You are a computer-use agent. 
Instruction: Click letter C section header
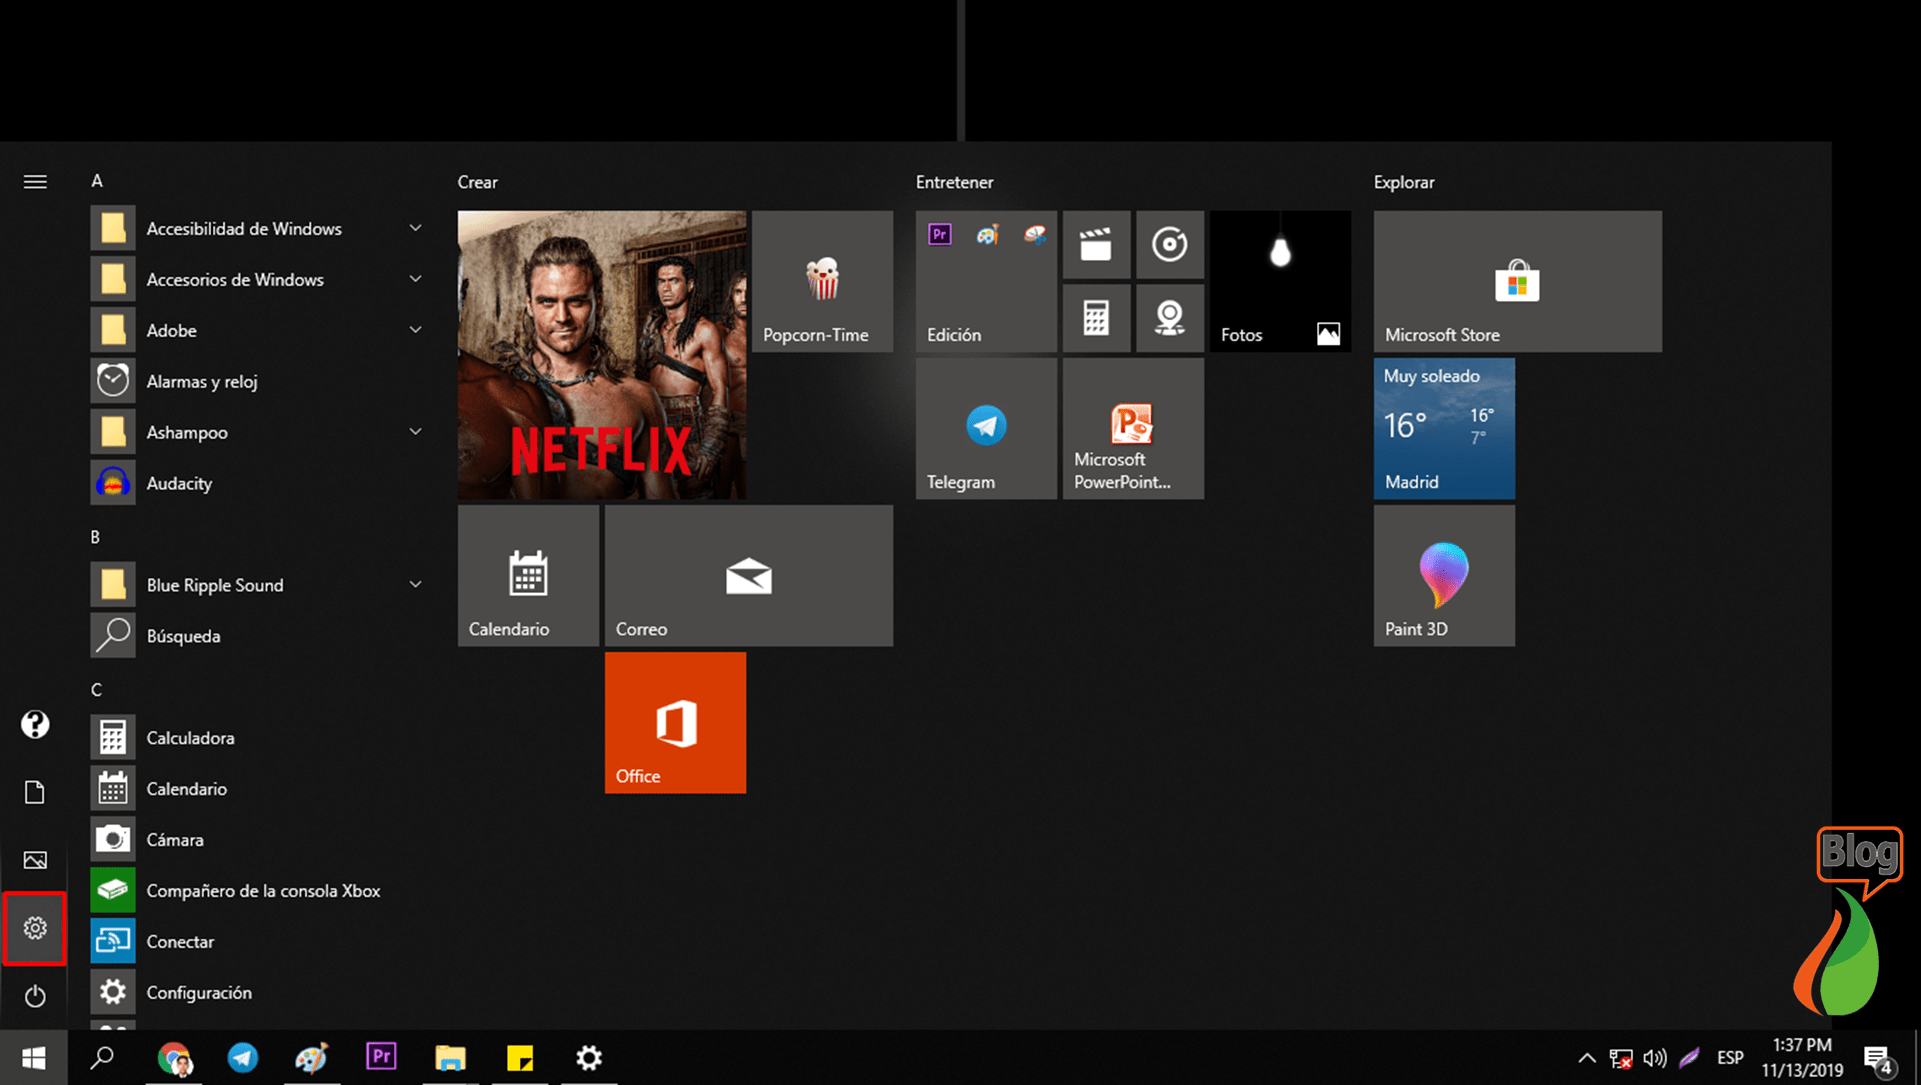coord(96,689)
